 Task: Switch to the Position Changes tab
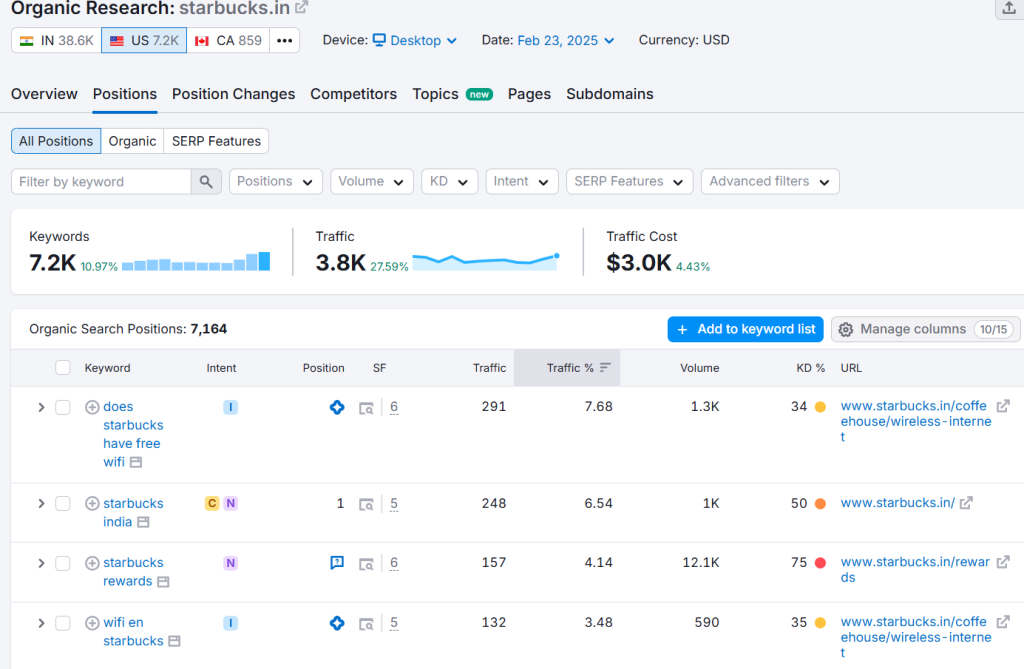pos(233,94)
